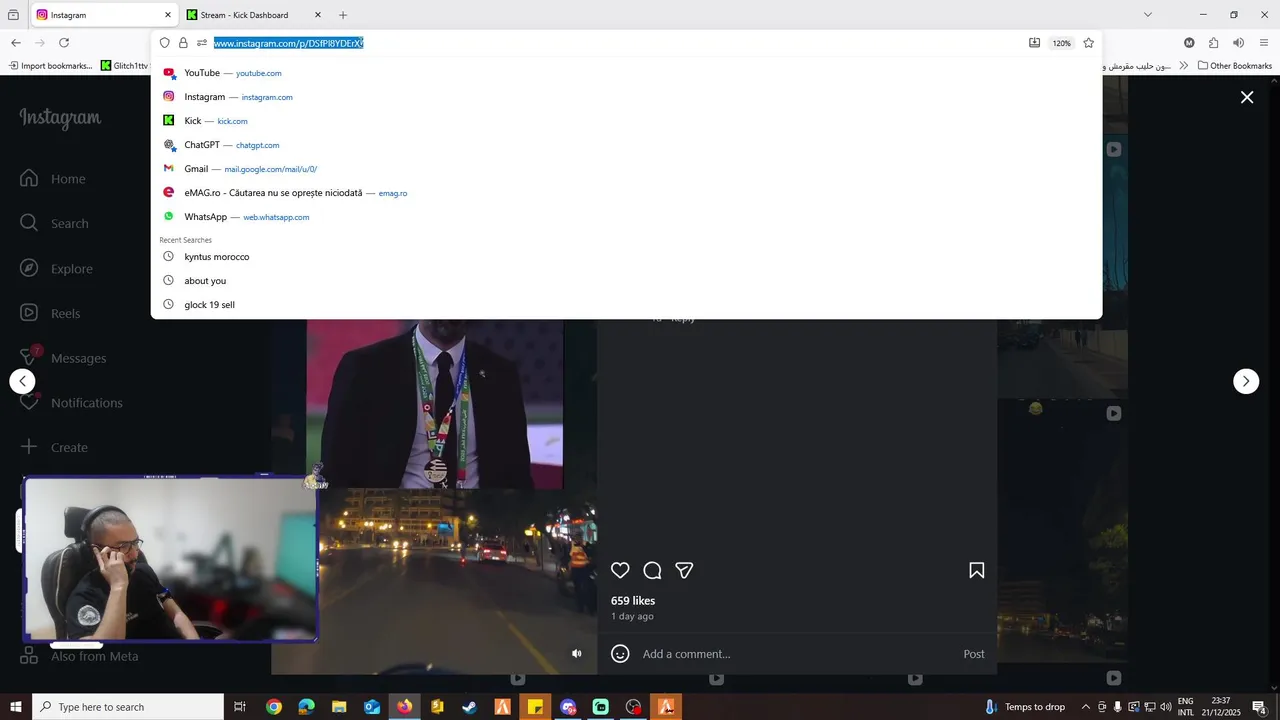
Task: Go to the previous post arrow
Action: point(22,381)
